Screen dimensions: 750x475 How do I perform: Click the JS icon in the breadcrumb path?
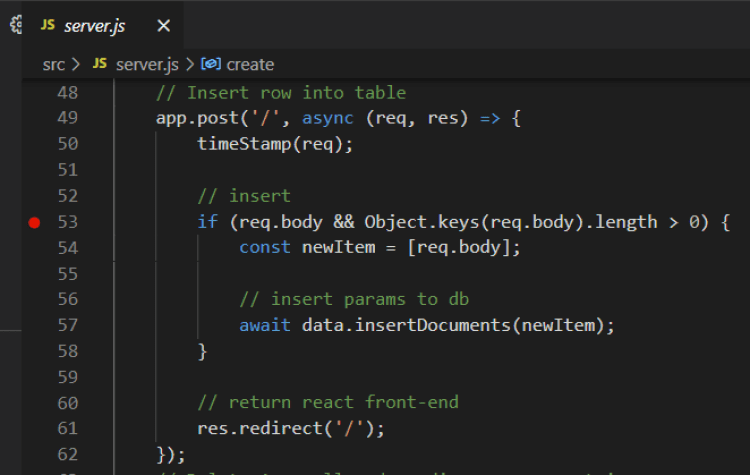[99, 63]
